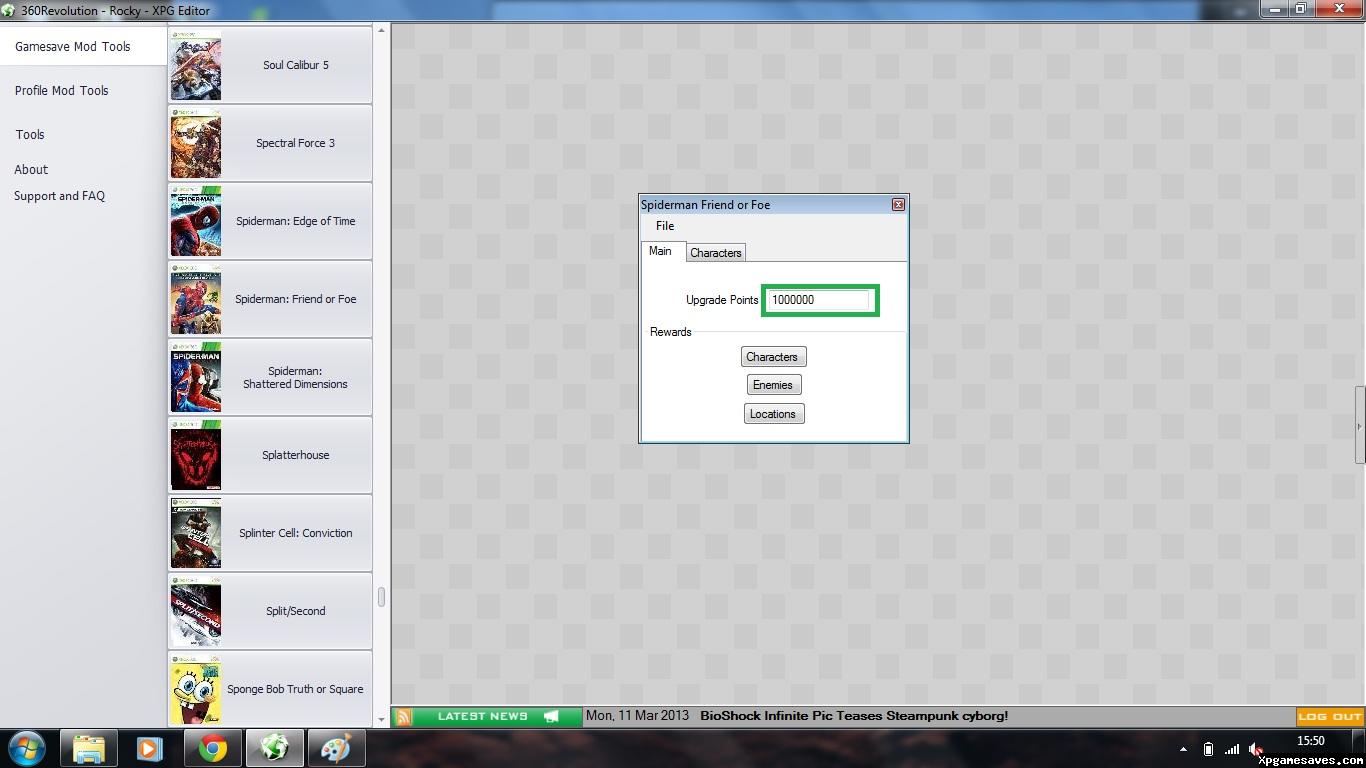Switch to the Characters tab

point(716,253)
